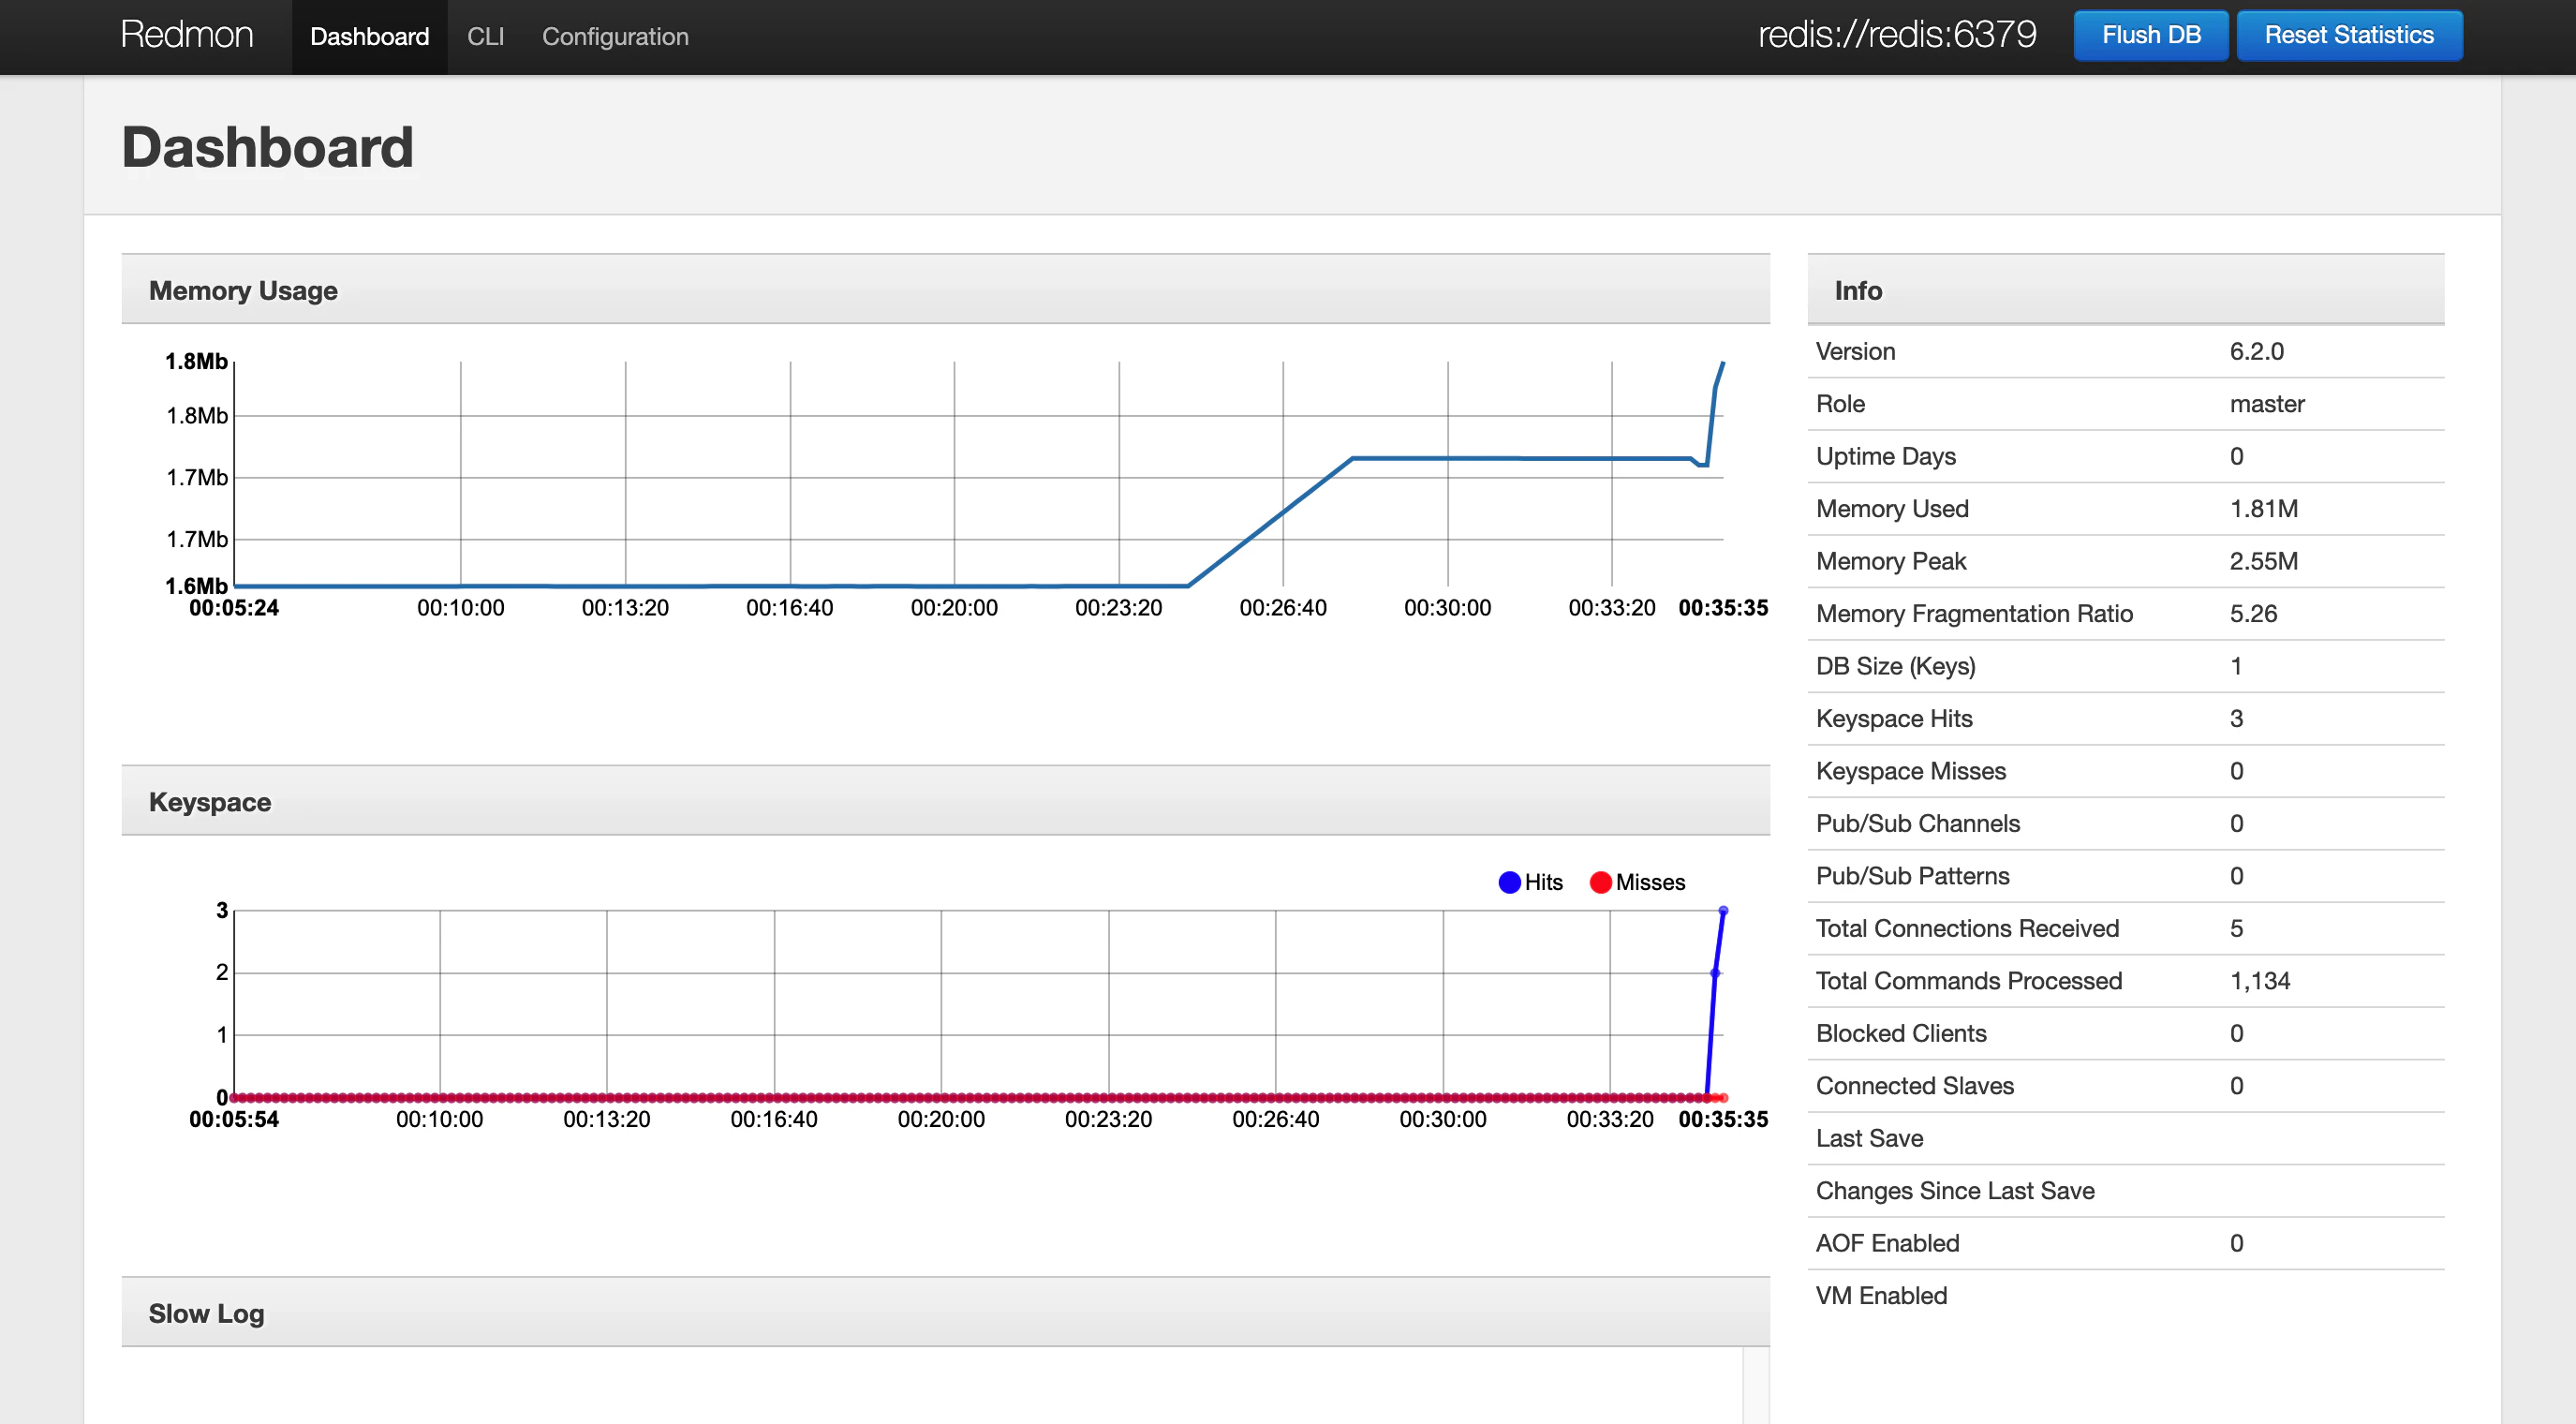Open the Configuration tab

(615, 37)
